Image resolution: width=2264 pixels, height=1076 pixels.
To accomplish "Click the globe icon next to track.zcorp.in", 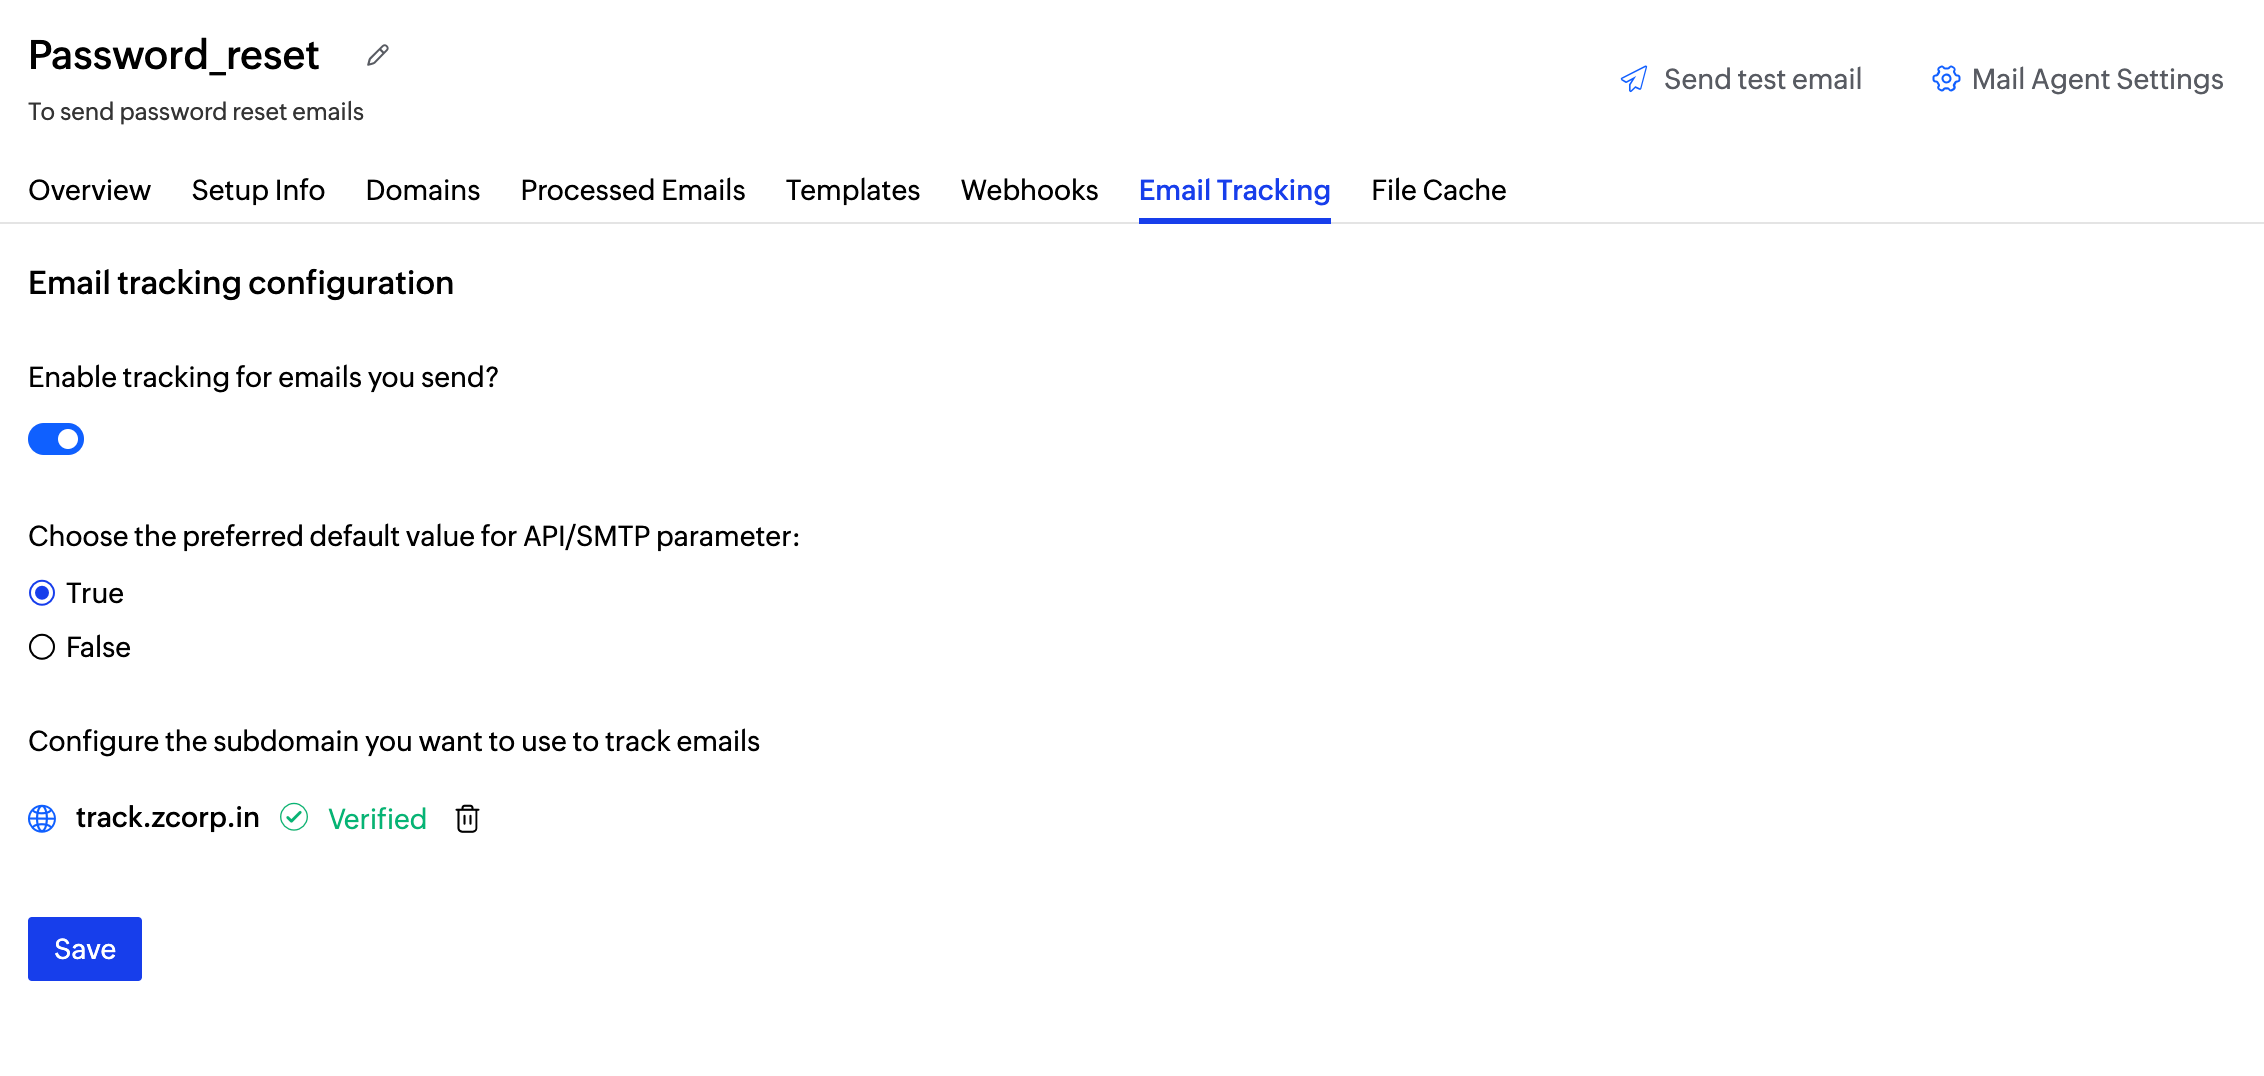I will pos(42,819).
